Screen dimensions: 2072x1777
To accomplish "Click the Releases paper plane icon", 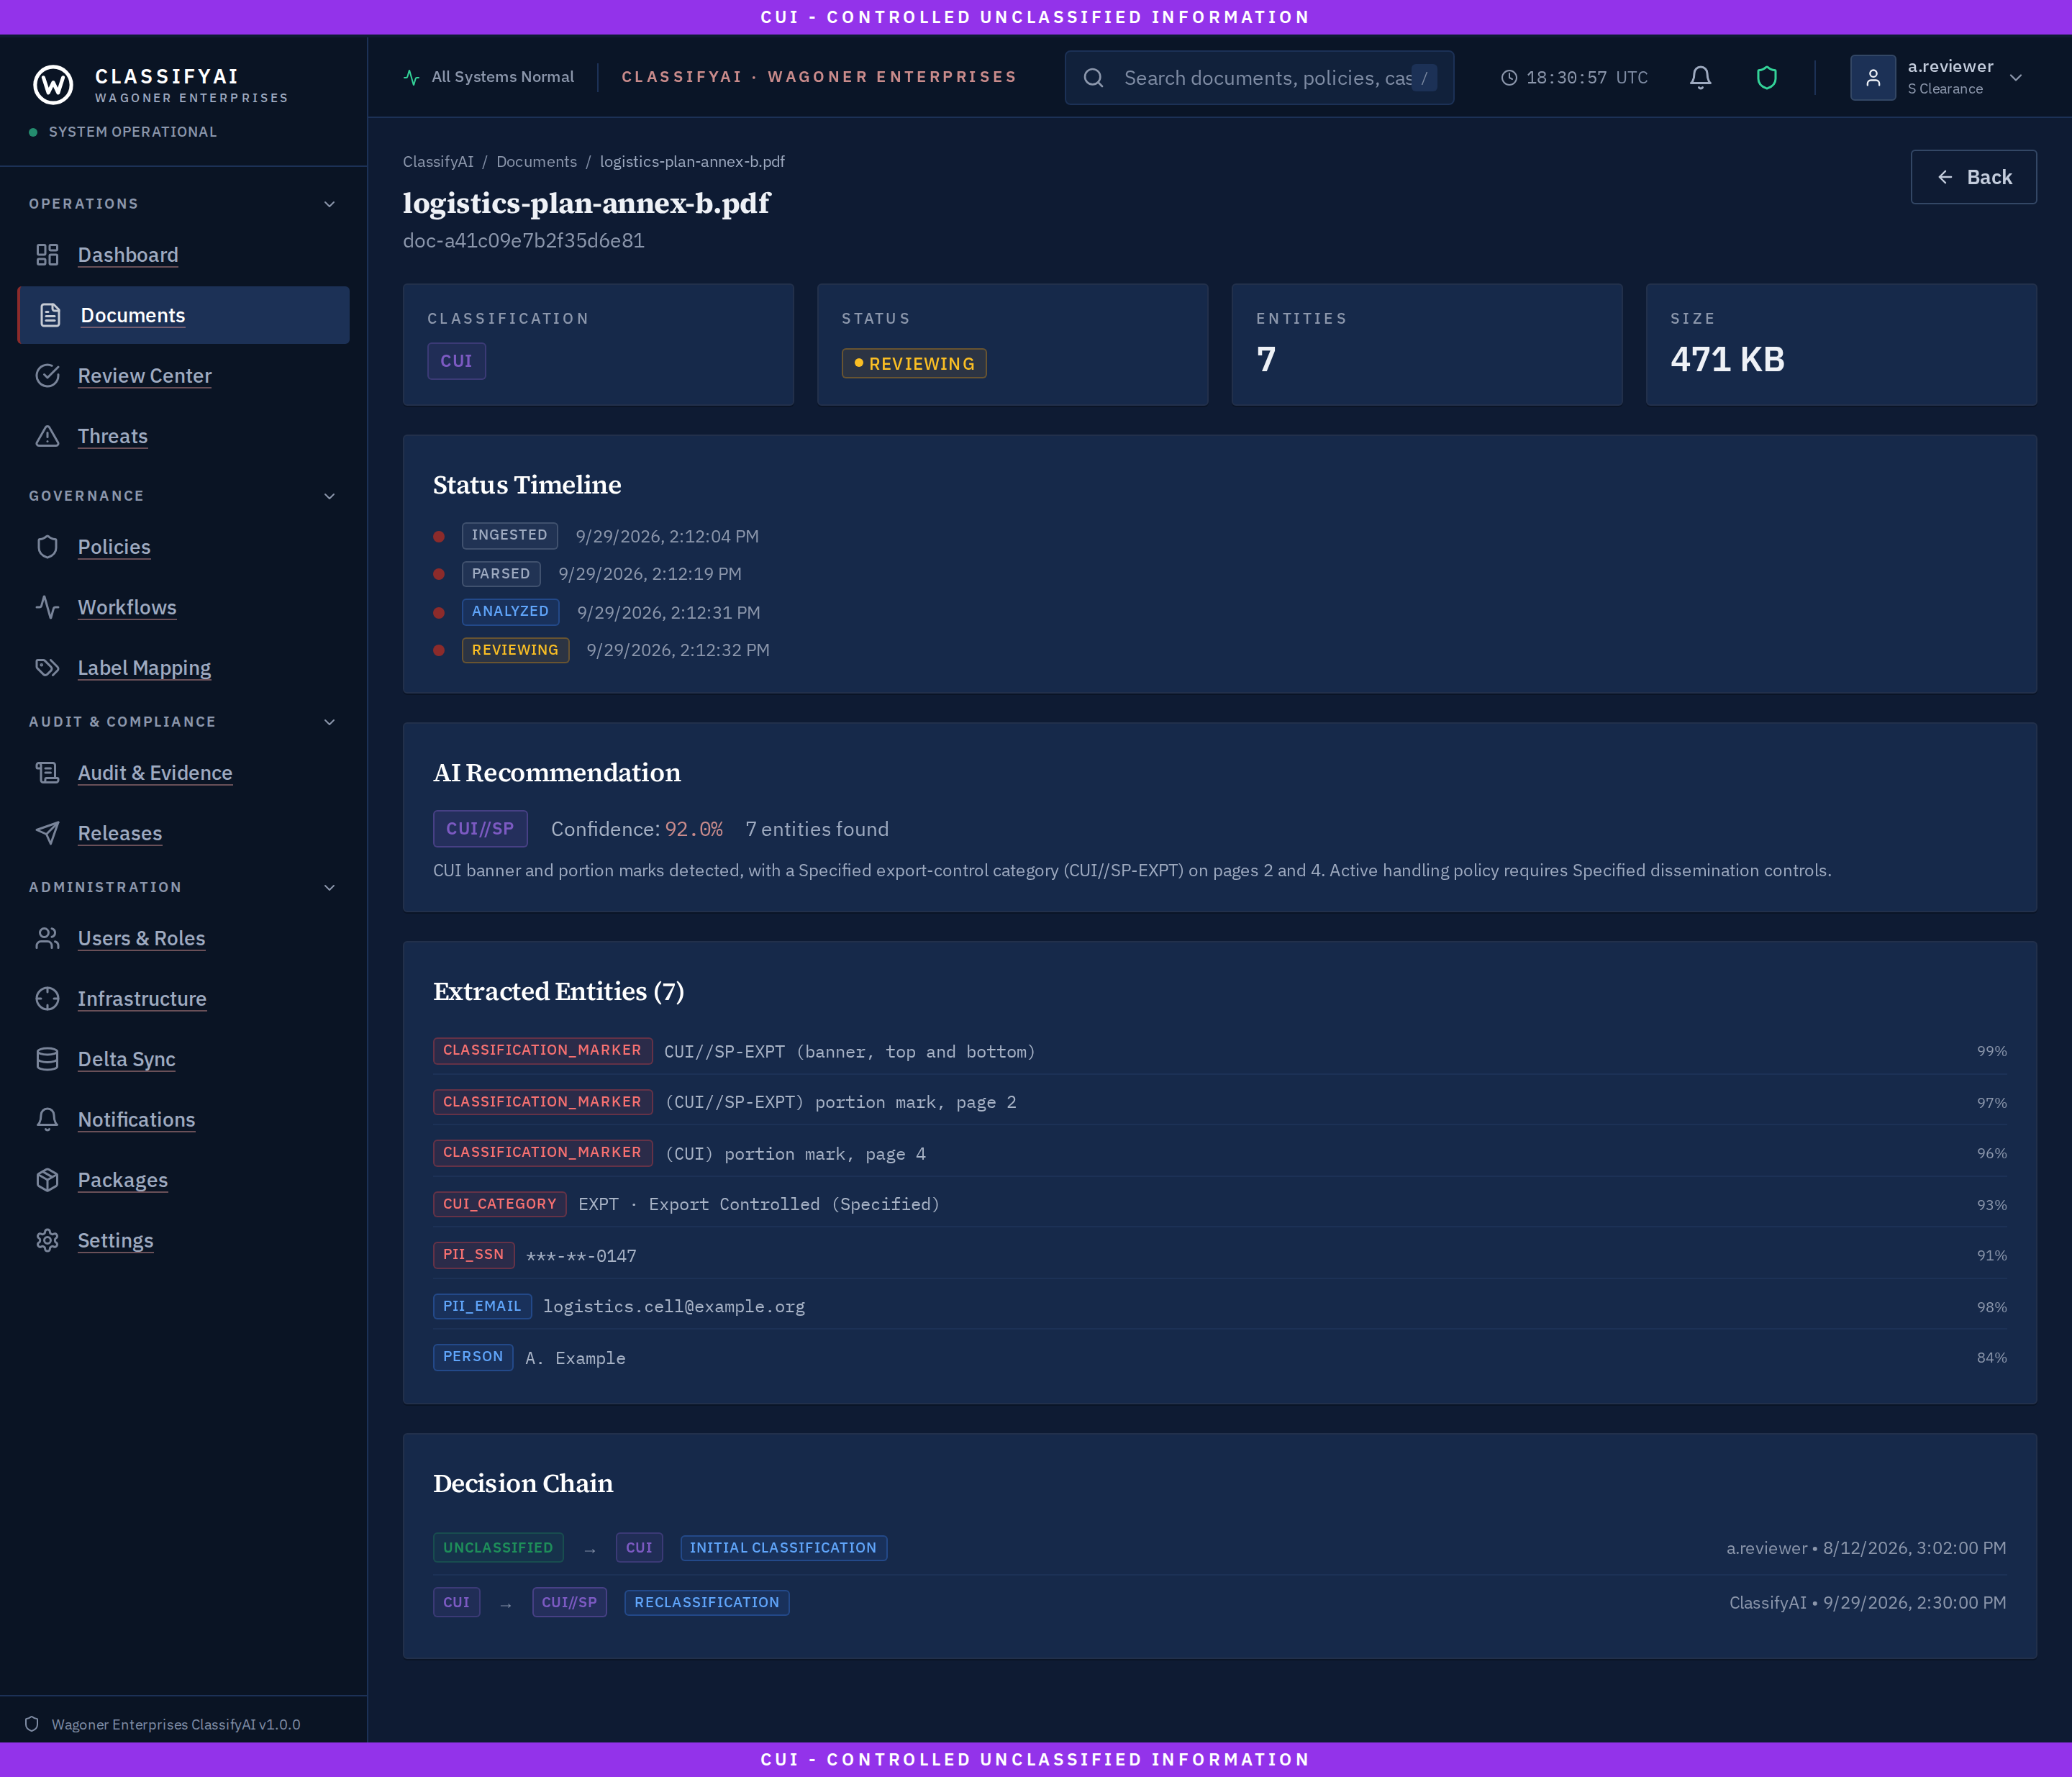I will [47, 833].
